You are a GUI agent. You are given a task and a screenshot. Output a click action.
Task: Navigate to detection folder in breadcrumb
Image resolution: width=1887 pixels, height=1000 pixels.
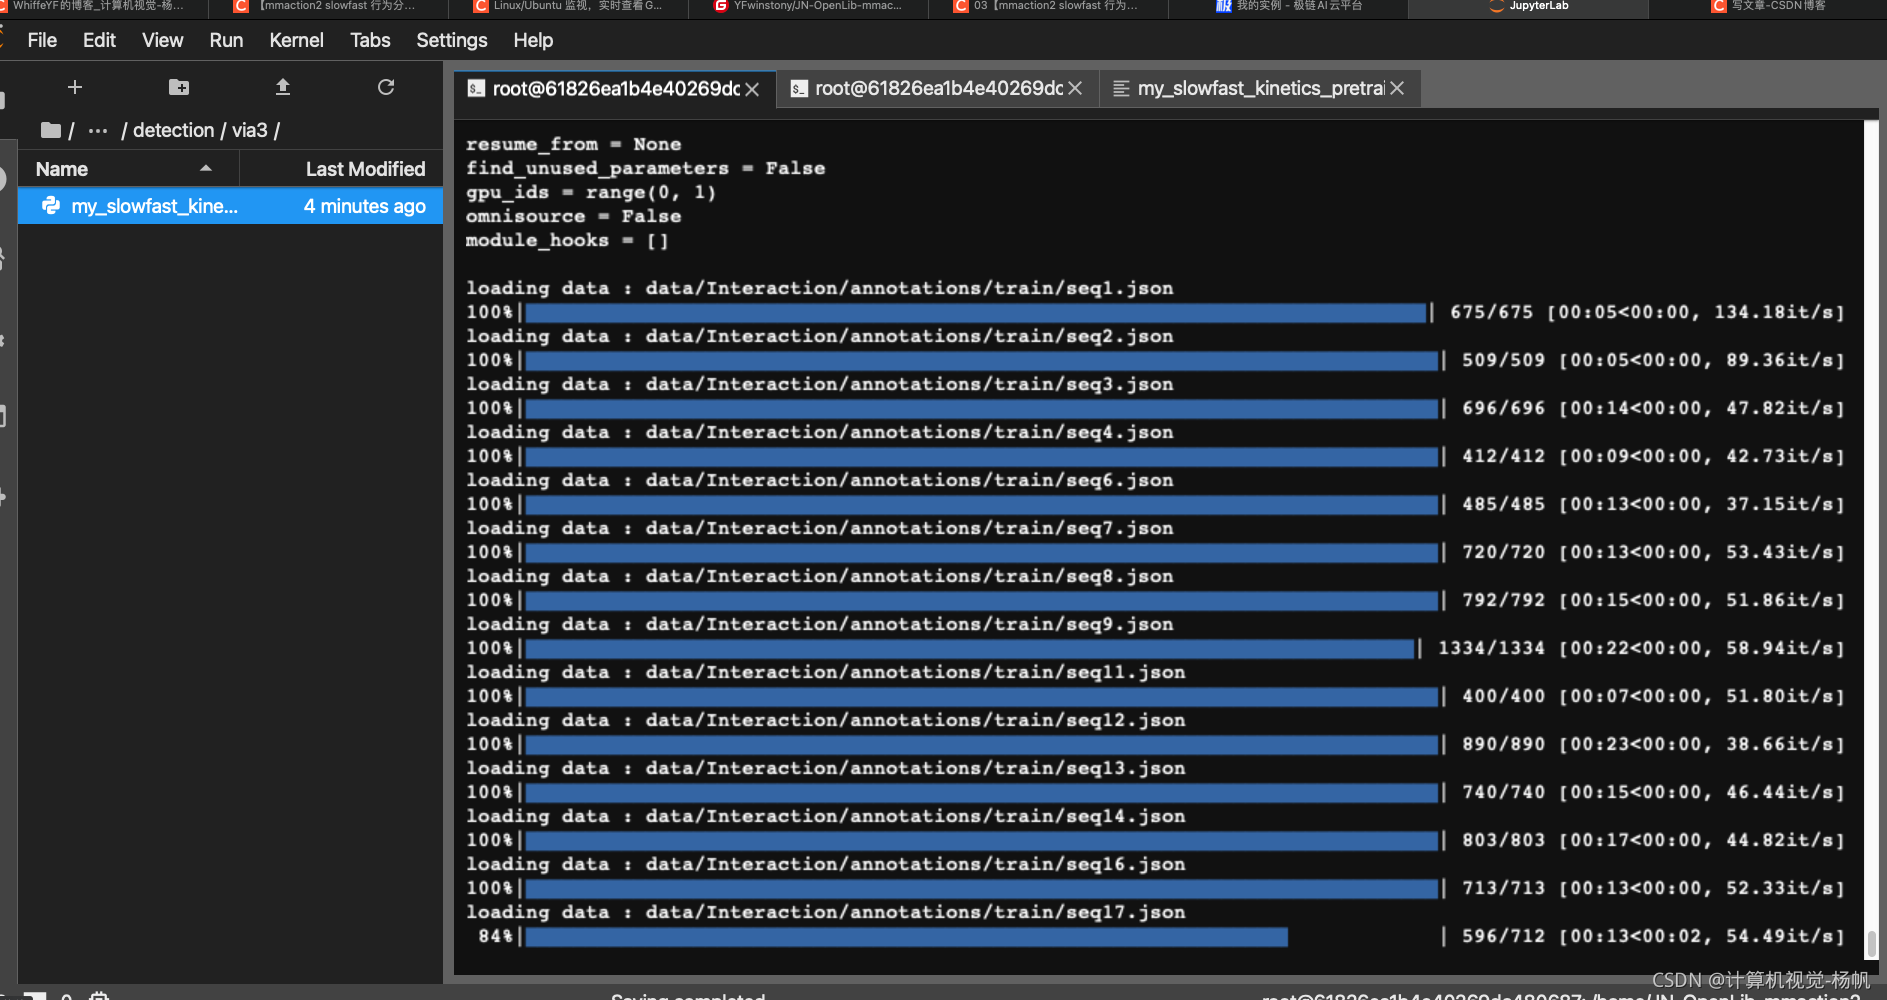pos(173,130)
